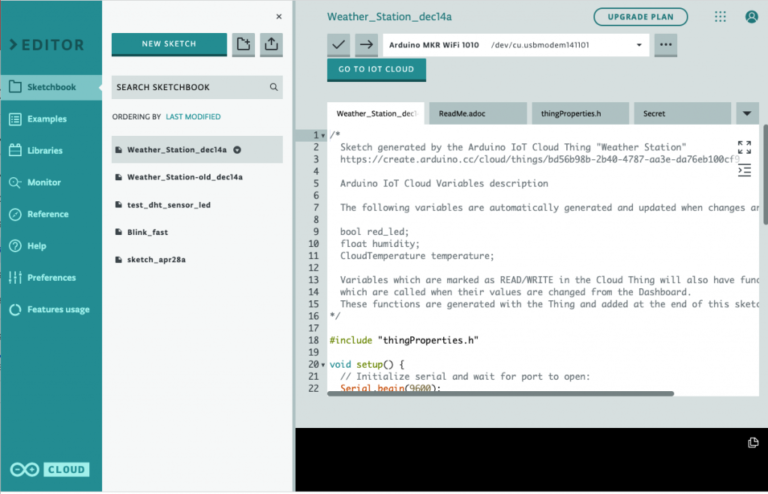Open the apps grid menu

(720, 17)
